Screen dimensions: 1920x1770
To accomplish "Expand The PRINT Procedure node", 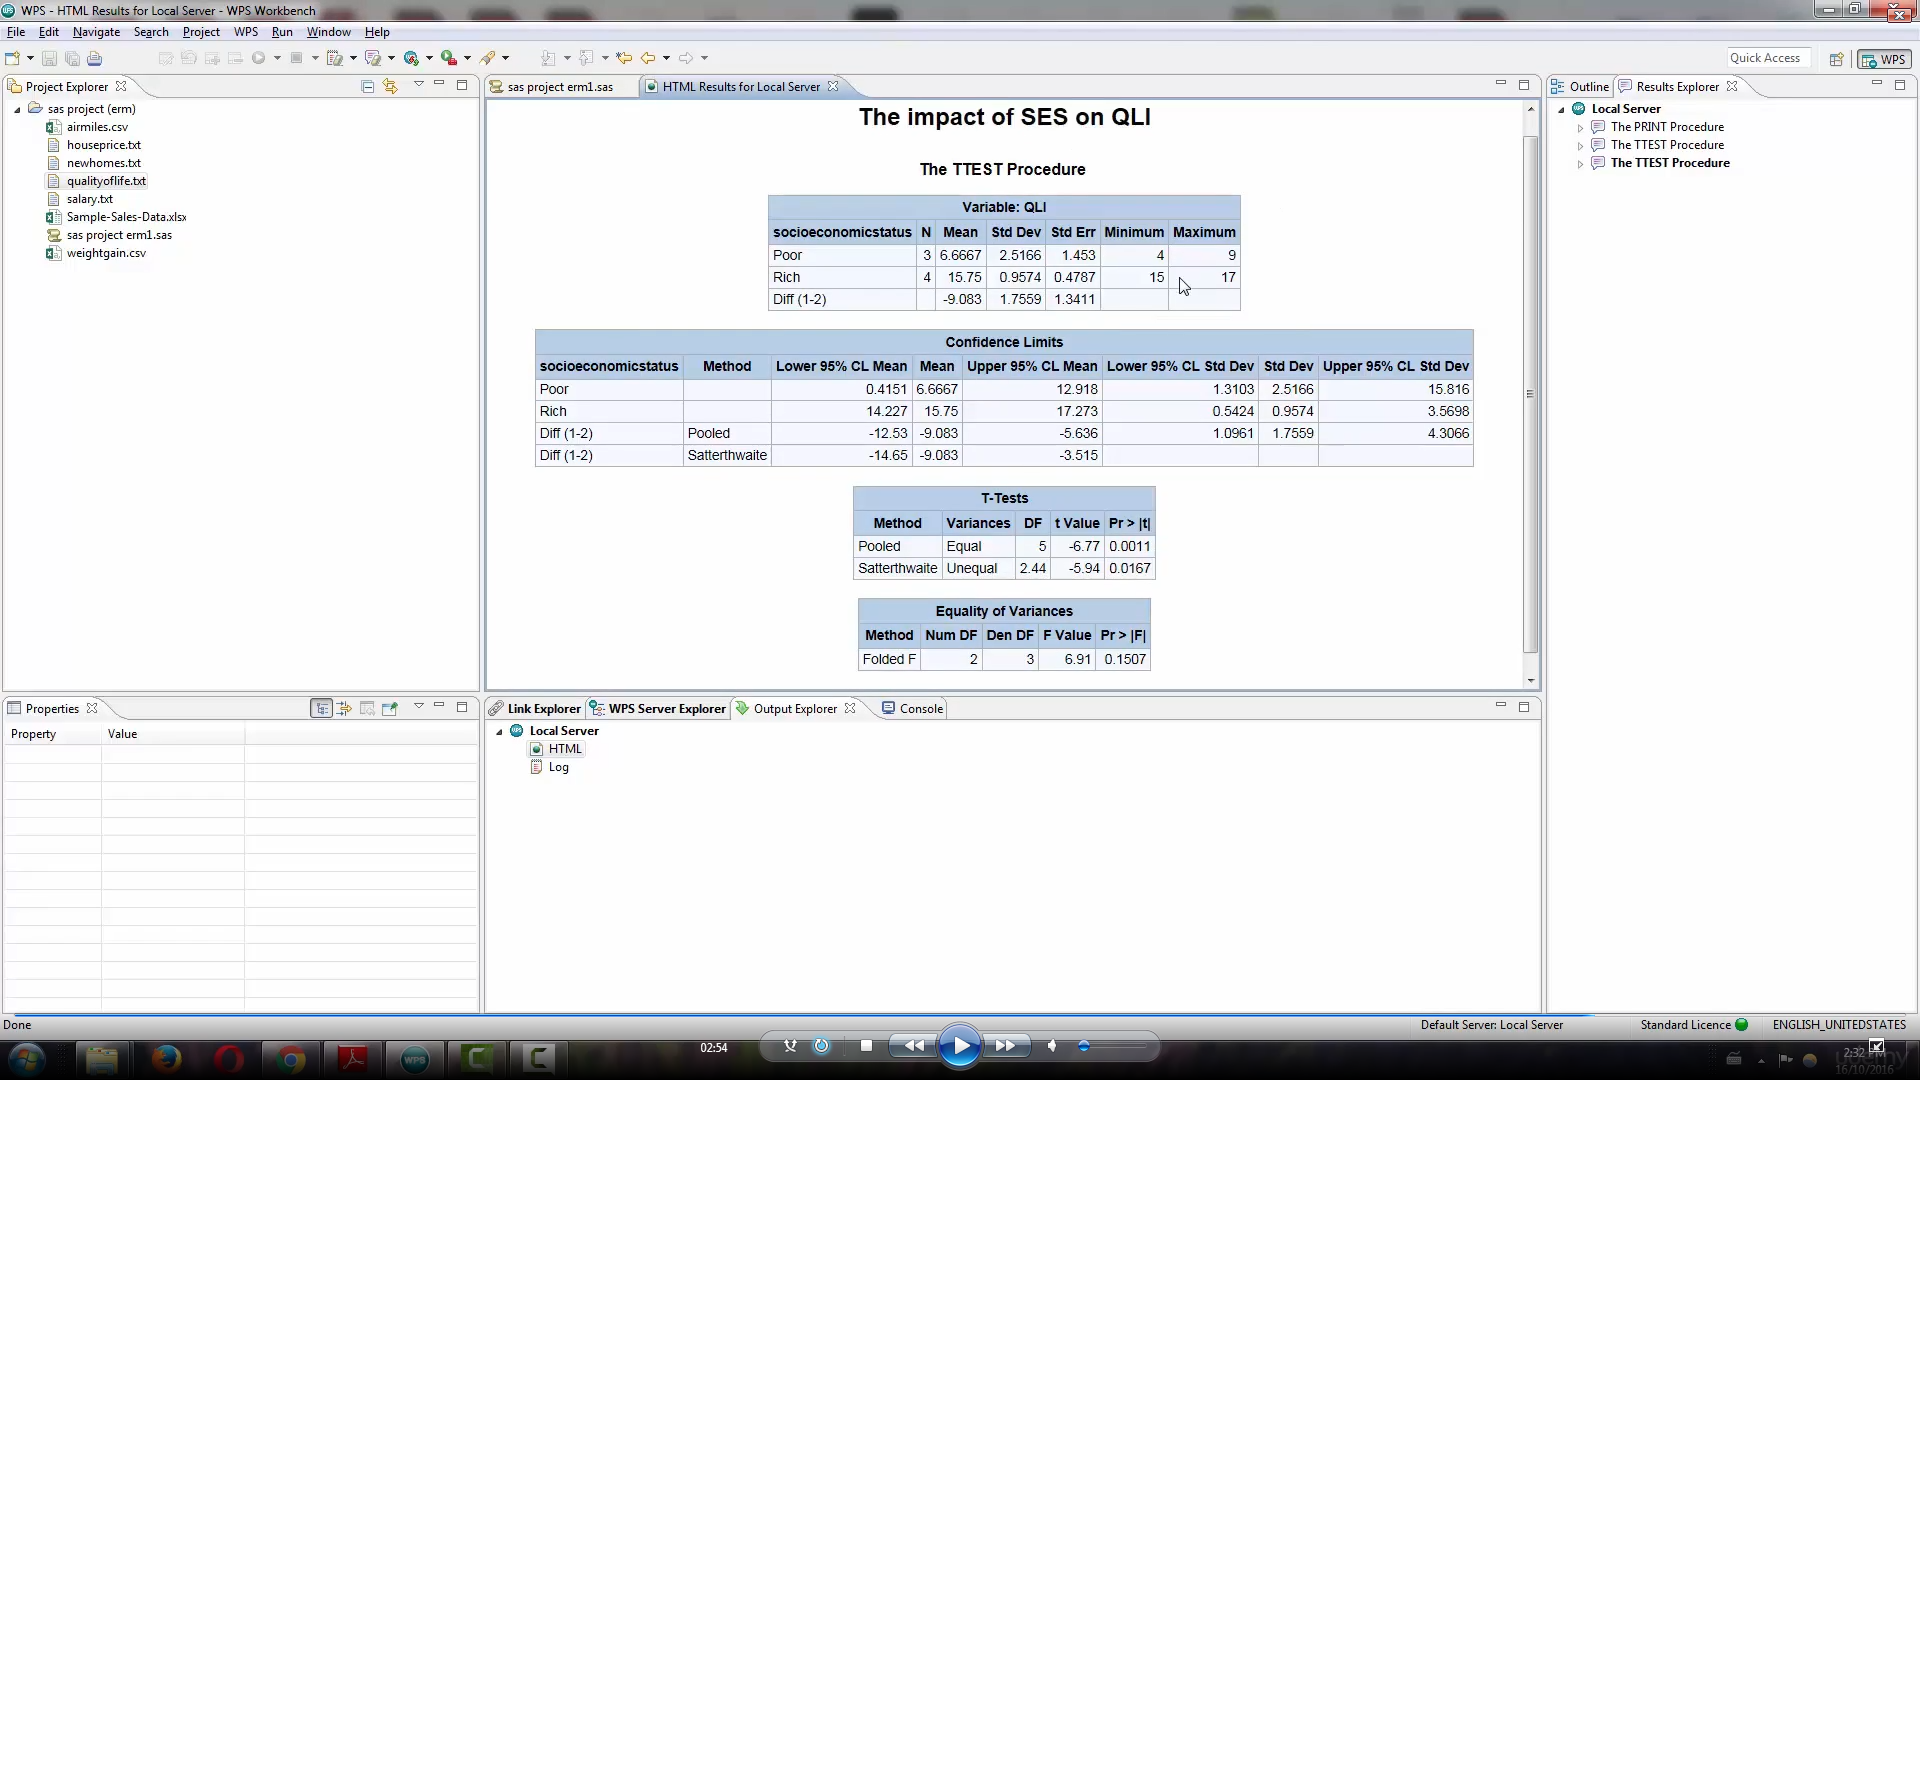I will tap(1582, 125).
